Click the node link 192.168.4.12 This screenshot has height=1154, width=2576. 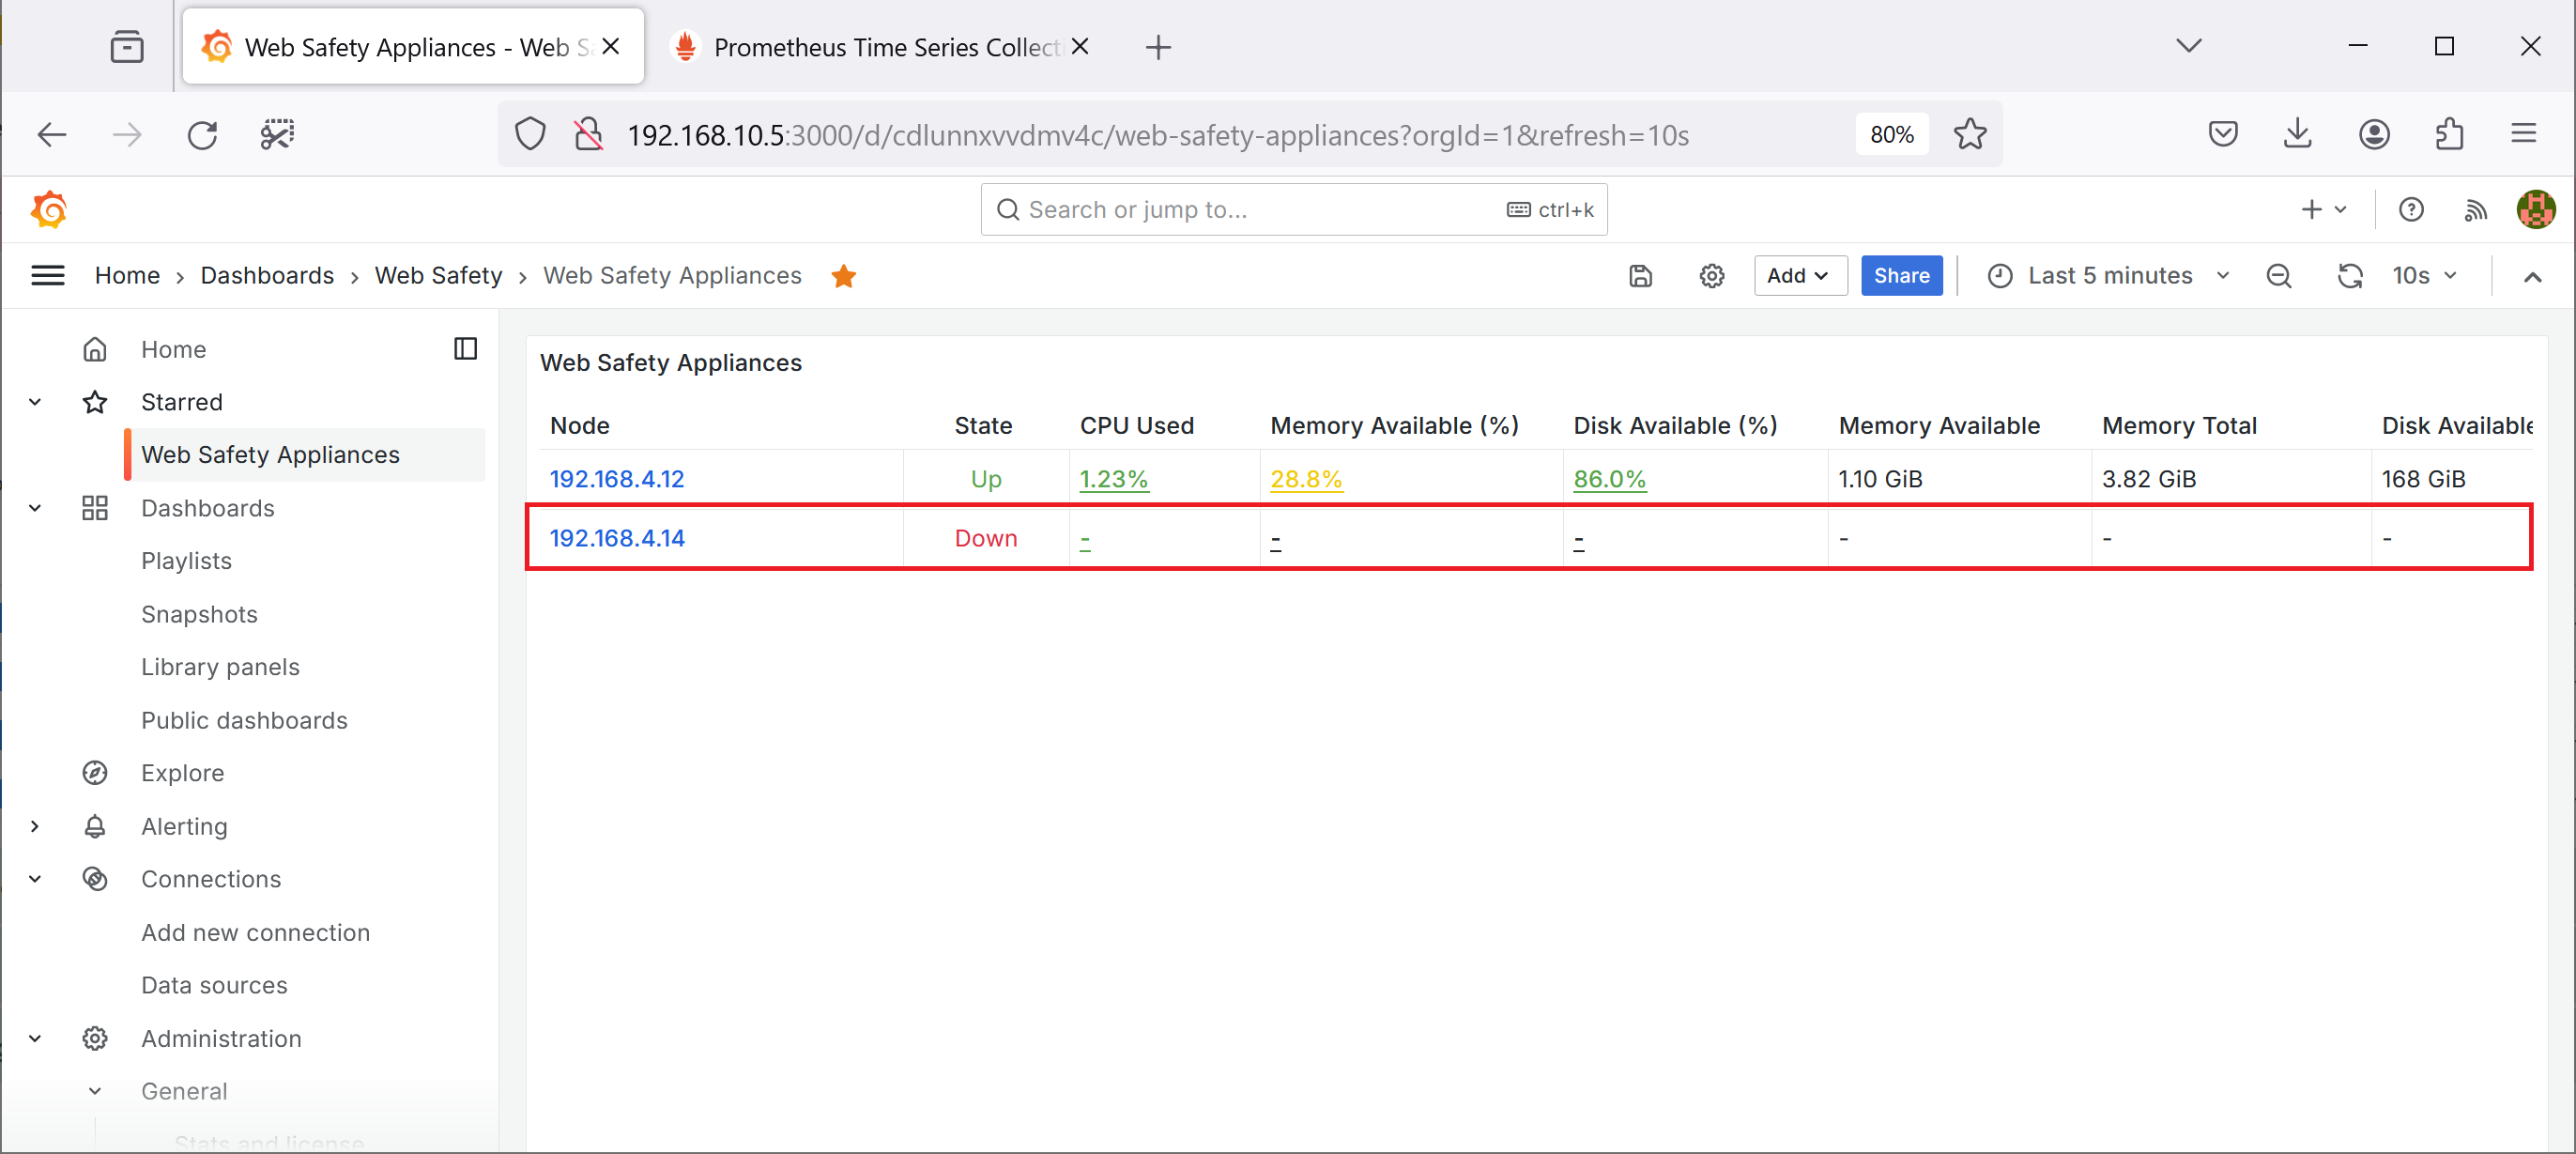click(620, 478)
